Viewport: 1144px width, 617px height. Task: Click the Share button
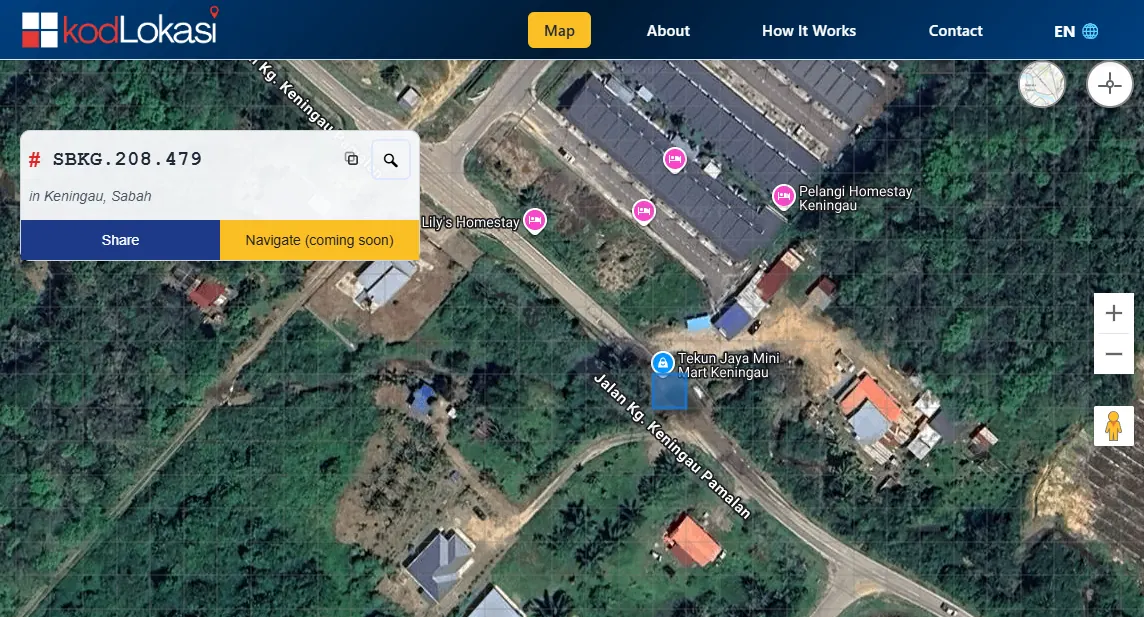click(120, 240)
